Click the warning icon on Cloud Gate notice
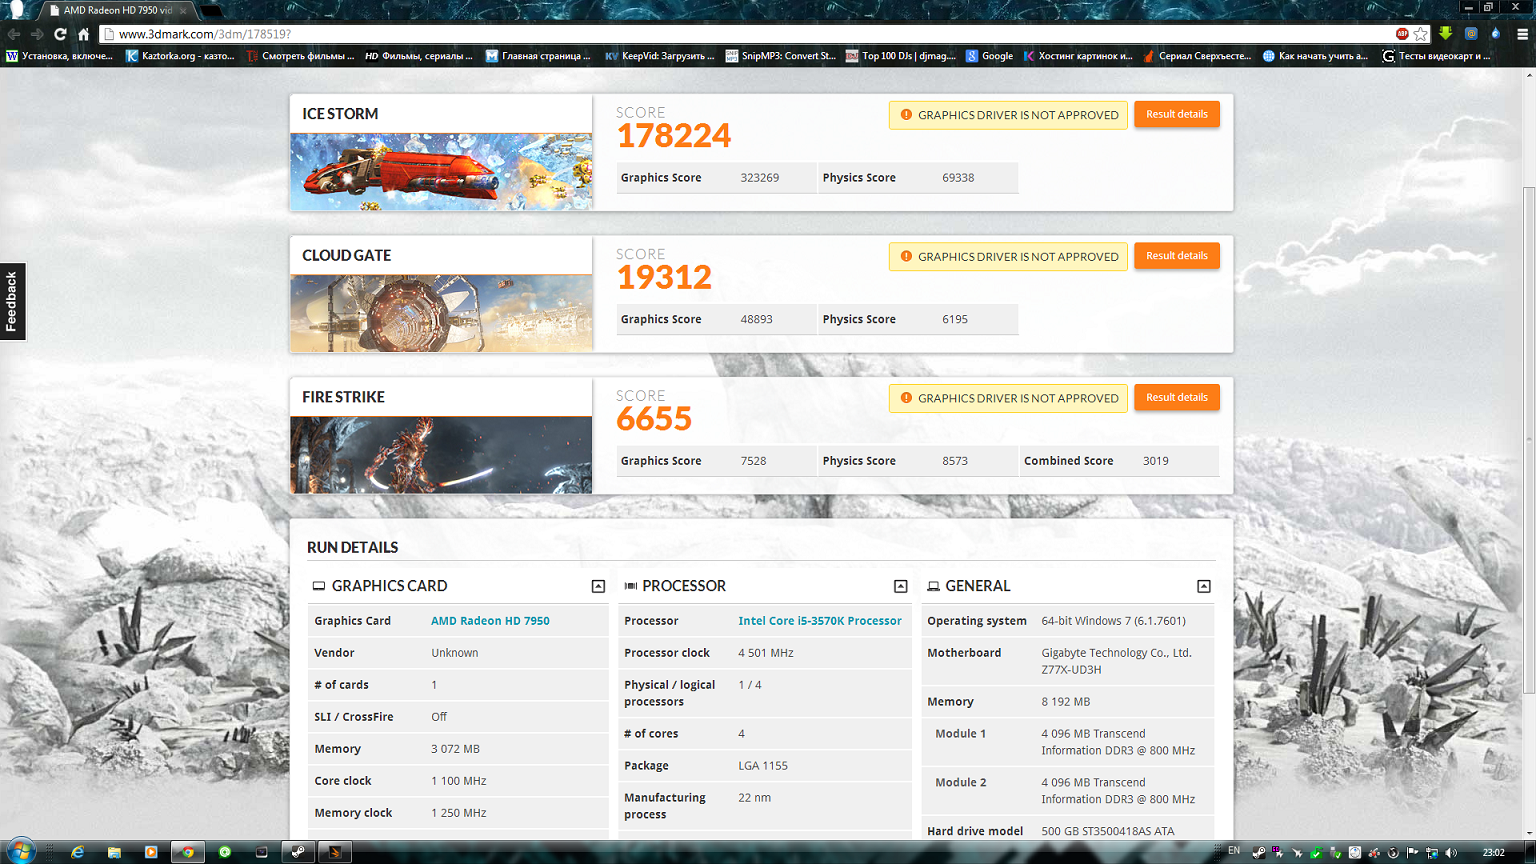Screen dimensions: 1536x864 [x=906, y=256]
